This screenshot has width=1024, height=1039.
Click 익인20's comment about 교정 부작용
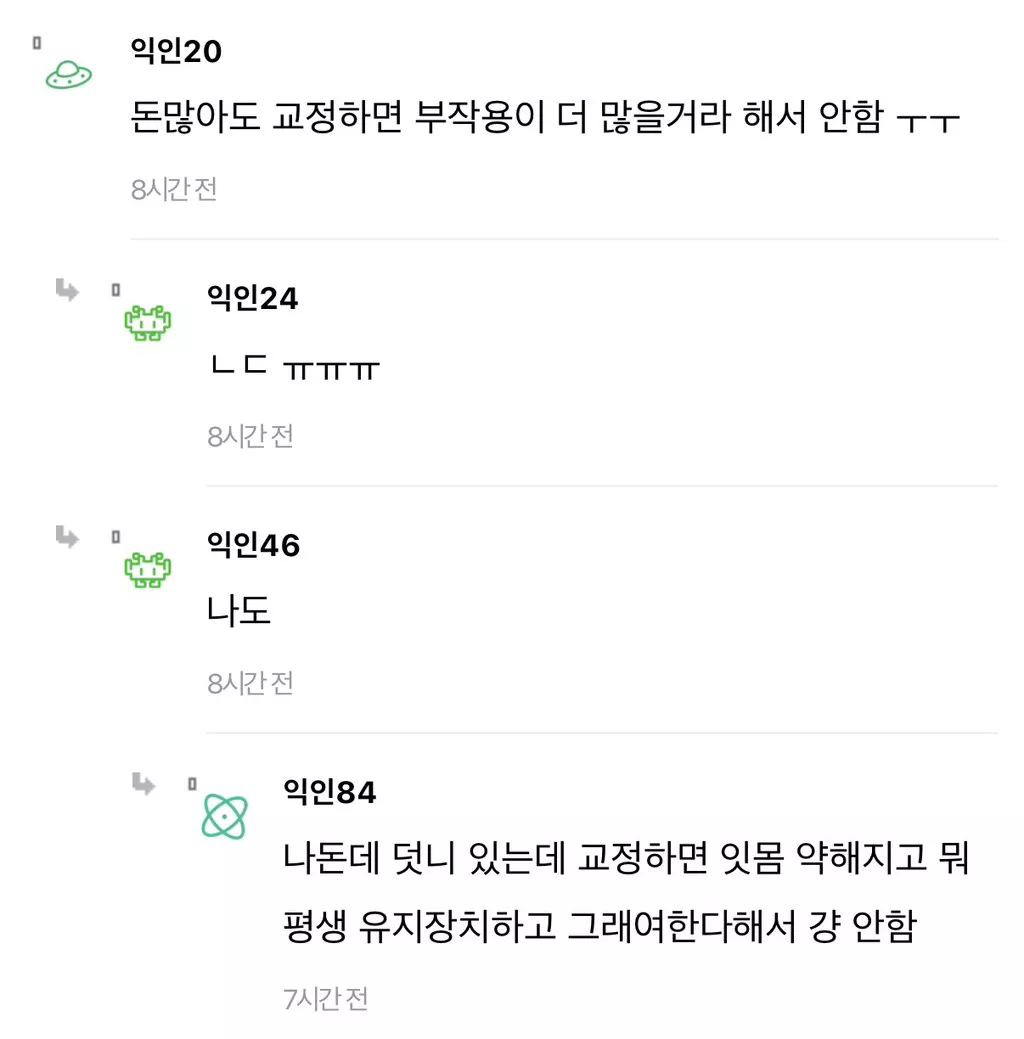click(x=545, y=119)
